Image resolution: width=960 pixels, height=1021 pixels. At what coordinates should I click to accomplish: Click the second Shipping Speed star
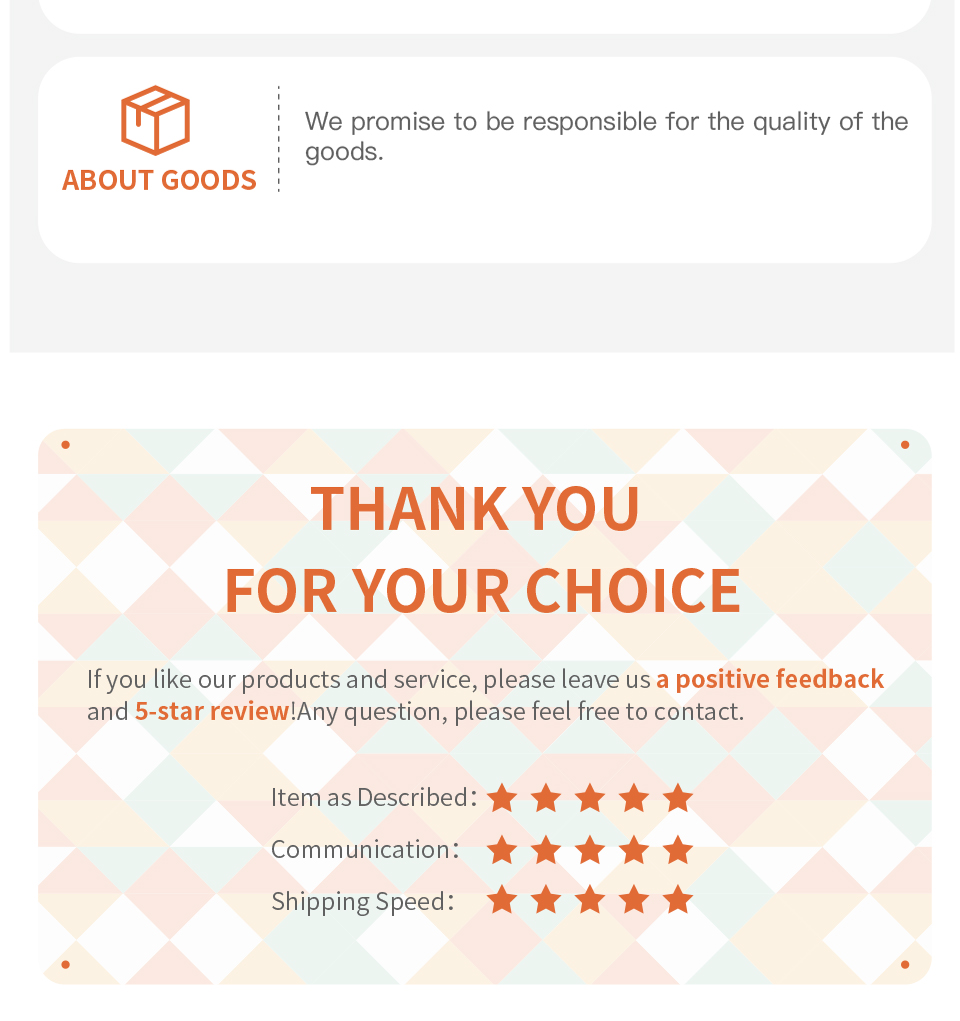(x=546, y=900)
